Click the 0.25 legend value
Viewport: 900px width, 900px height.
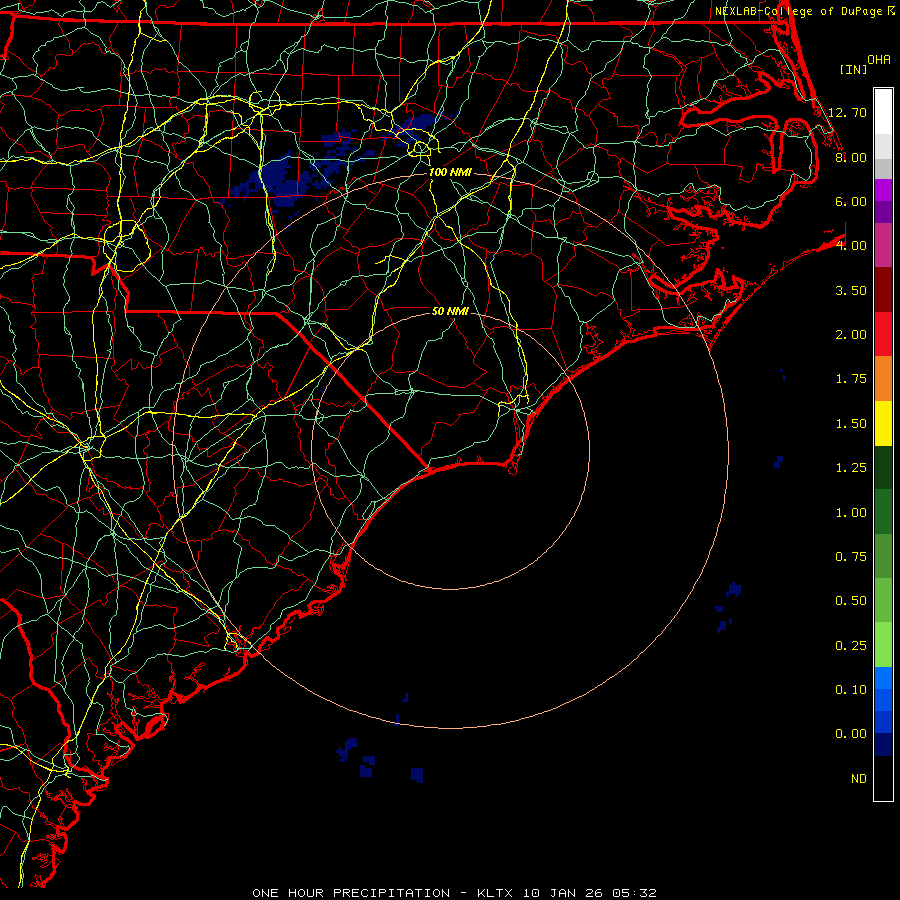point(851,646)
